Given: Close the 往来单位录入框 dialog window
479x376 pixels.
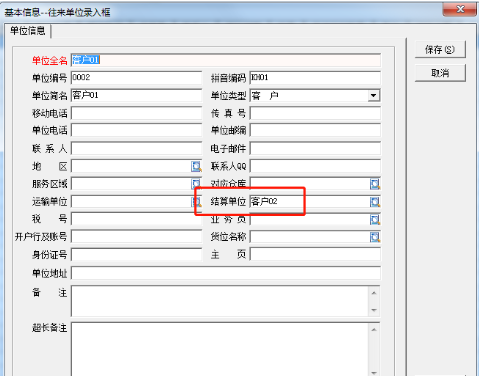Looking at the screenshot, I should click(460, 9).
